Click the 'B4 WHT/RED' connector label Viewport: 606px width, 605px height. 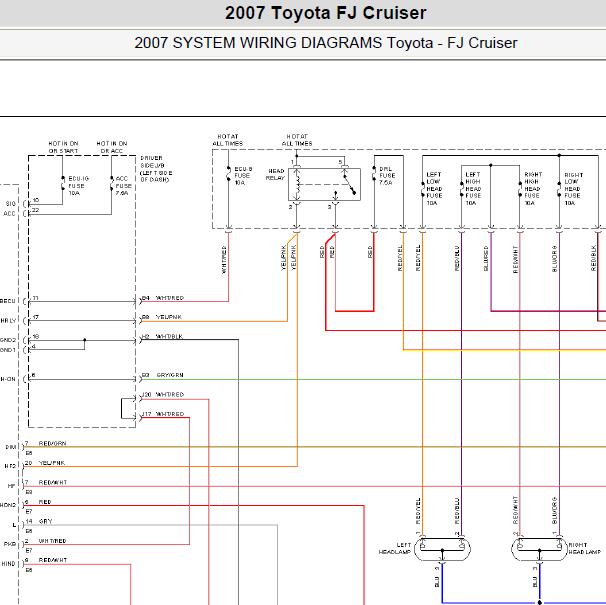click(x=163, y=298)
